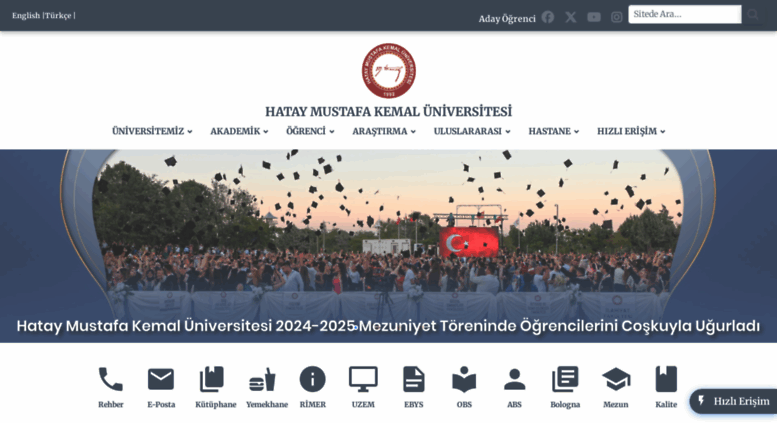Open the EBYS document icon
777x423 pixels.
click(414, 380)
